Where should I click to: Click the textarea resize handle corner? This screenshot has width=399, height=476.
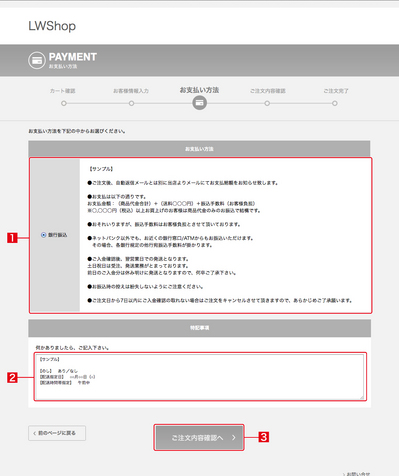tap(362, 397)
